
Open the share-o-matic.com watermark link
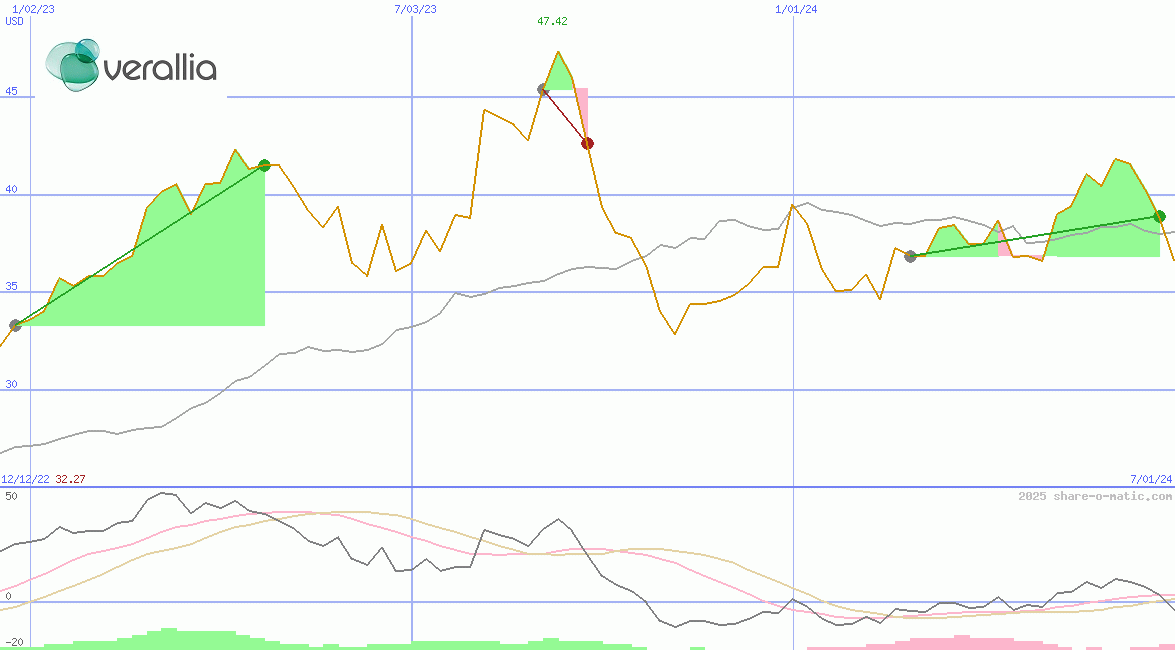coord(1095,496)
